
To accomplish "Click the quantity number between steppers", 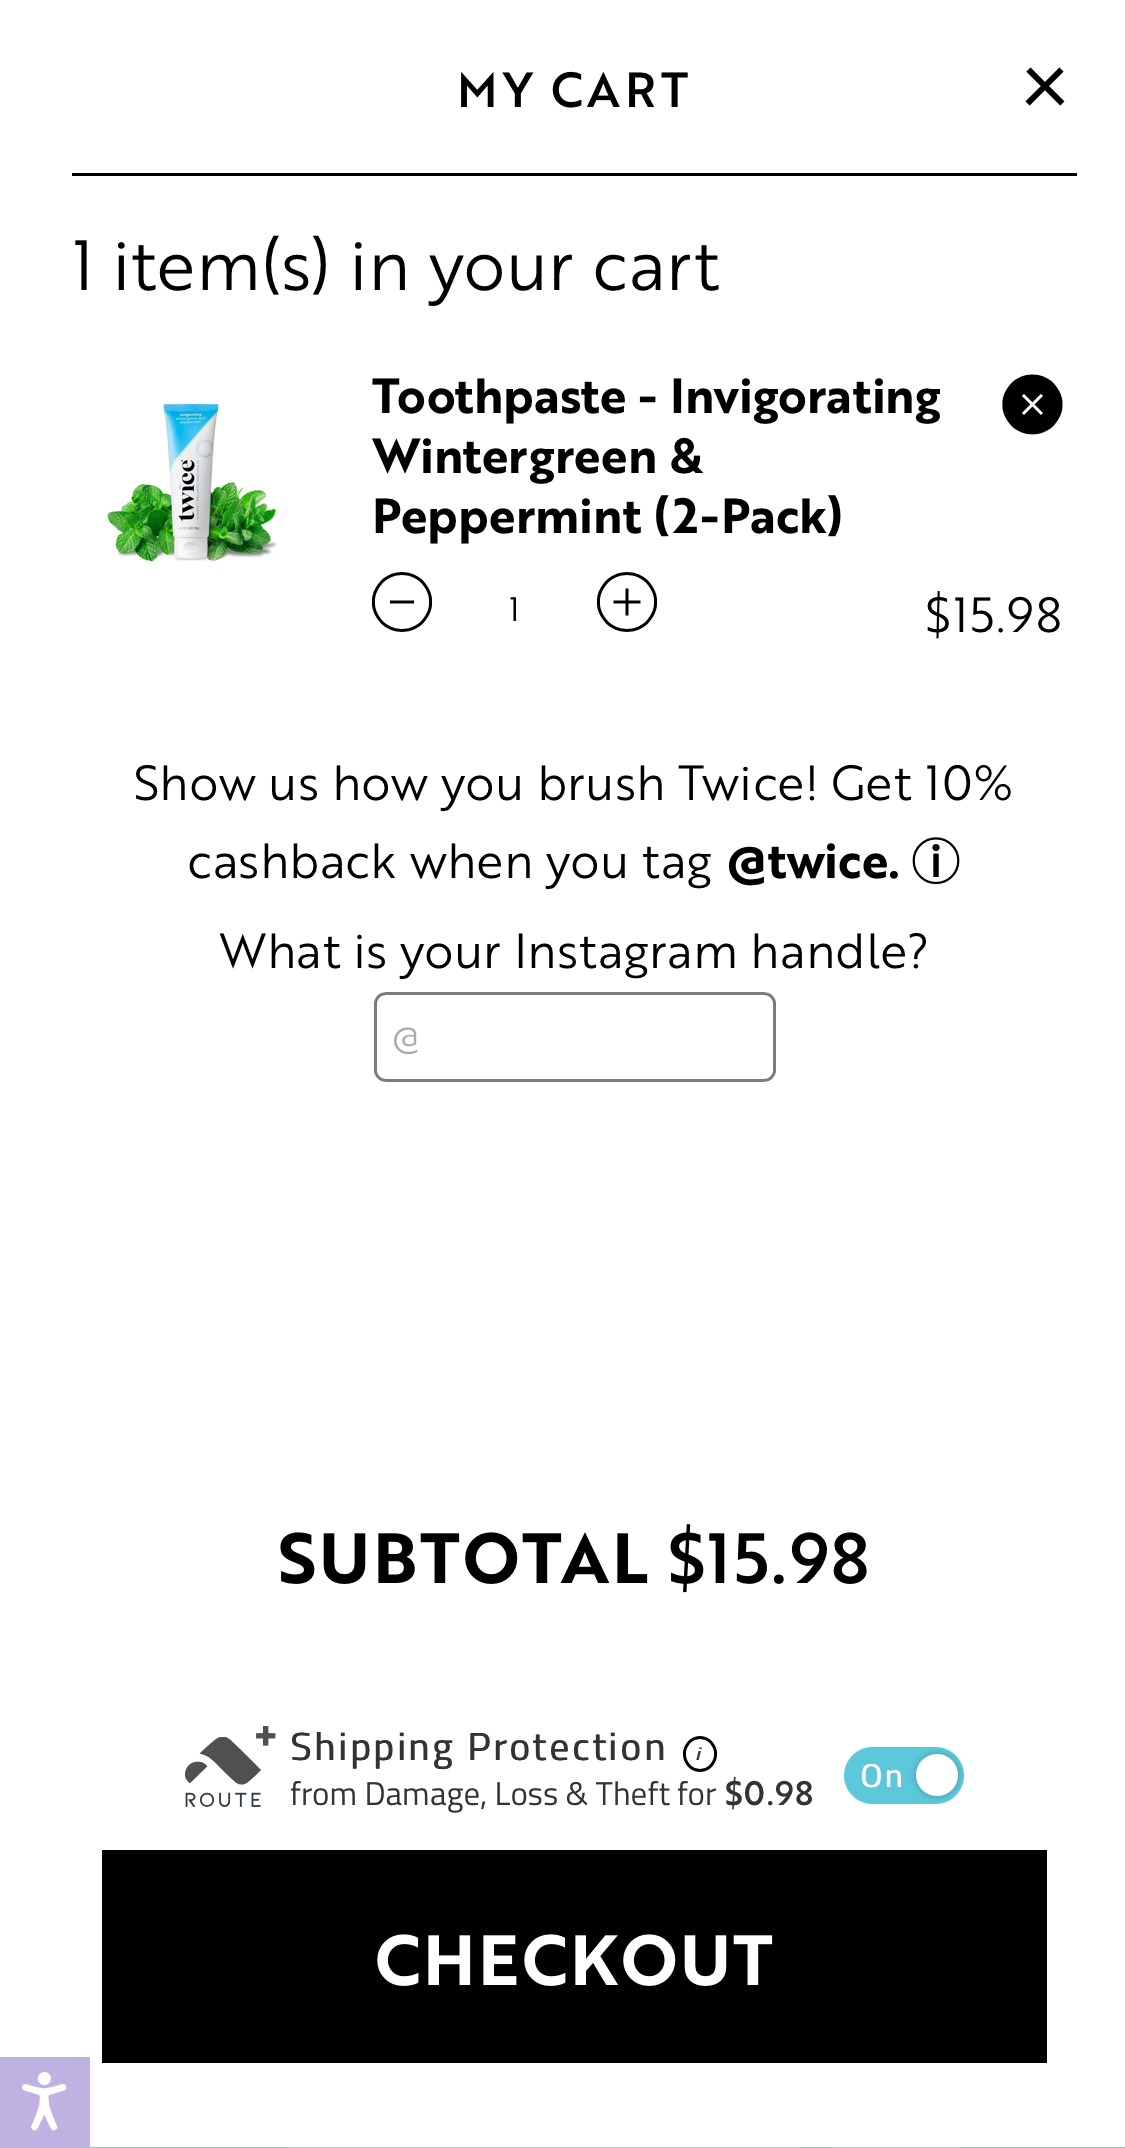I will point(514,609).
